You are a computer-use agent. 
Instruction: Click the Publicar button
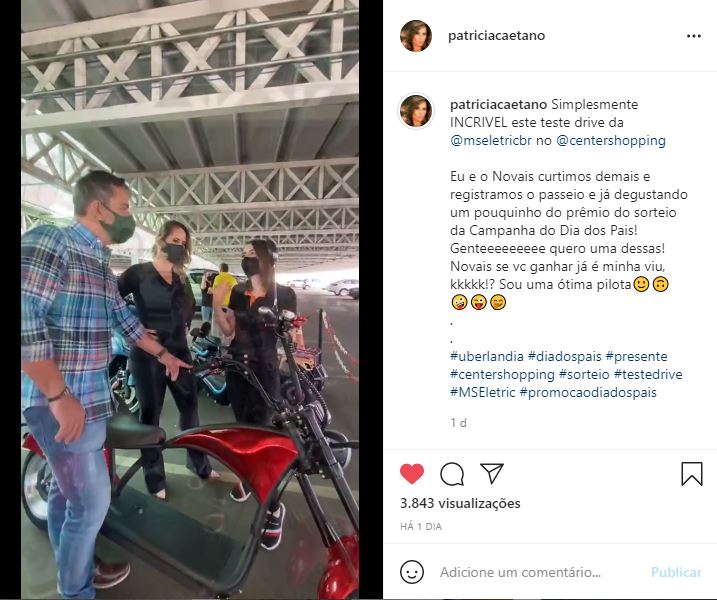(676, 572)
